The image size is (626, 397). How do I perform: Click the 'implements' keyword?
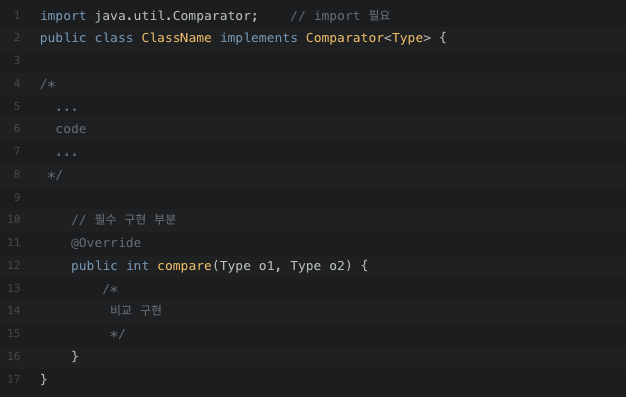(259, 38)
